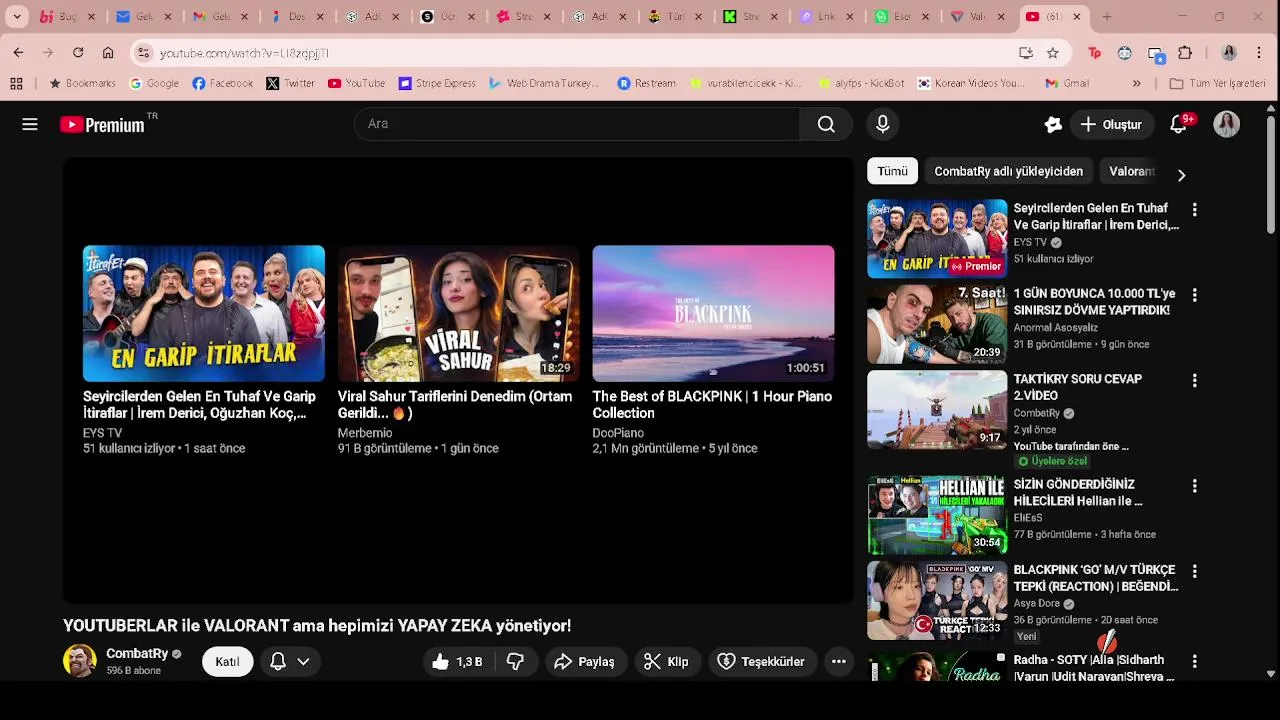This screenshot has width=1280, height=720.
Task: Start voice search with the microphone
Action: (x=882, y=124)
